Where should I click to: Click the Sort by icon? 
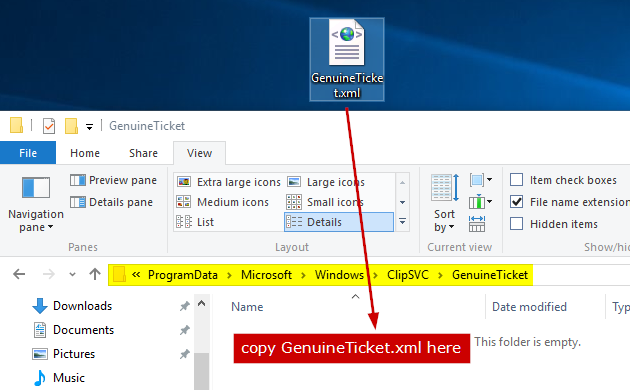444,188
